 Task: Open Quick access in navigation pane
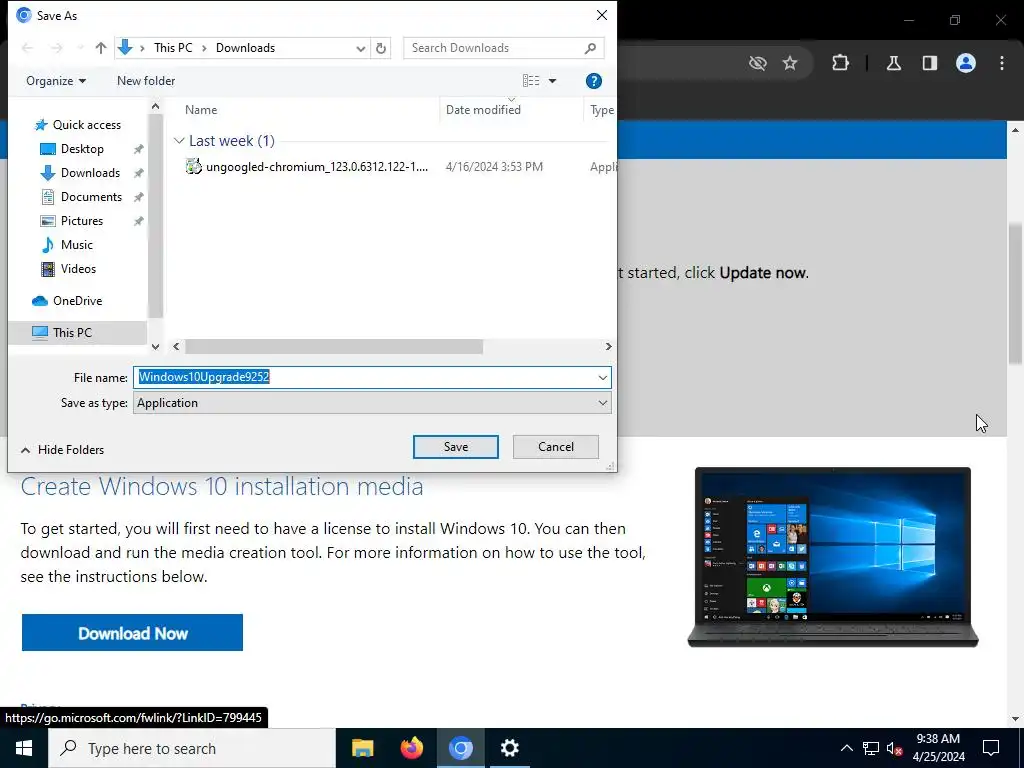click(x=86, y=125)
